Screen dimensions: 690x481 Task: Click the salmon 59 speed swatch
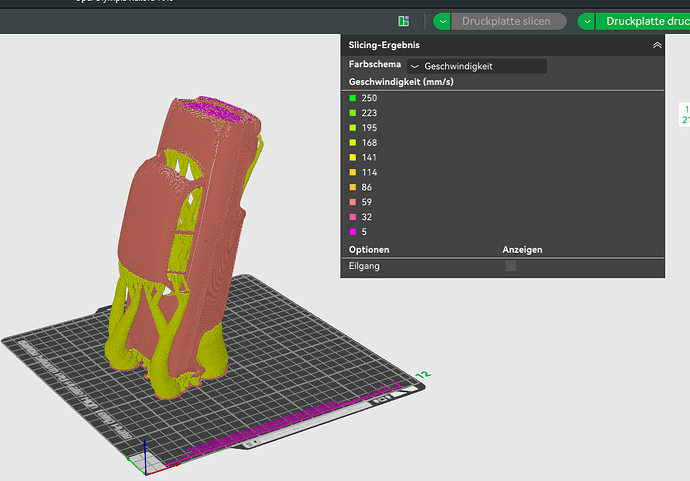point(352,202)
